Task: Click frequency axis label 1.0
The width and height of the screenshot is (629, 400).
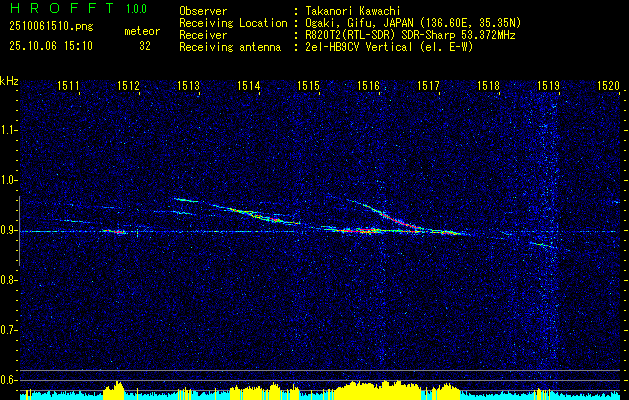Action: (x=8, y=180)
